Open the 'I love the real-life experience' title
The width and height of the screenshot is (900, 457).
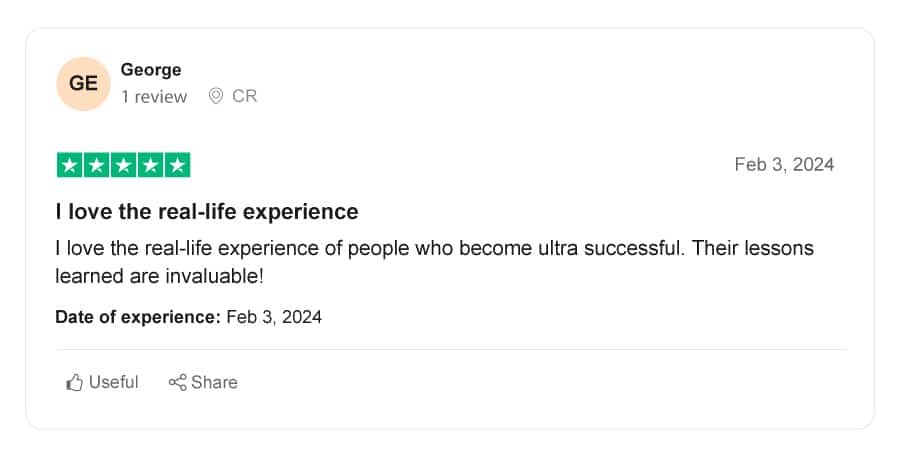tap(207, 212)
